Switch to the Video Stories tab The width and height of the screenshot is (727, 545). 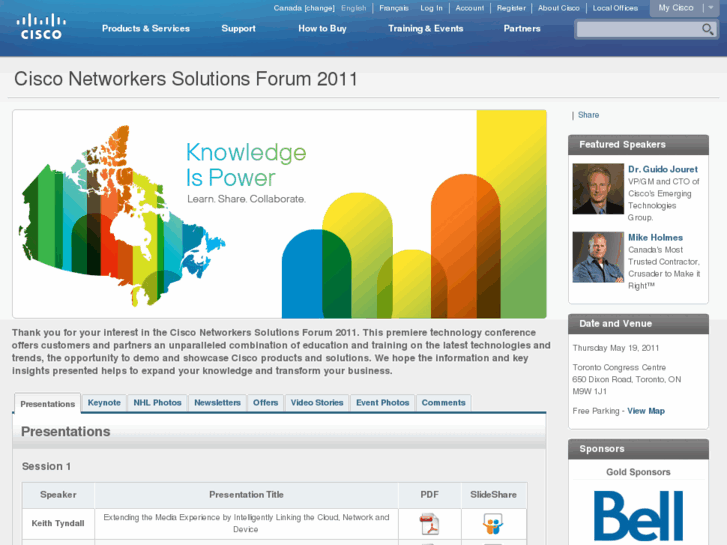[x=317, y=403]
